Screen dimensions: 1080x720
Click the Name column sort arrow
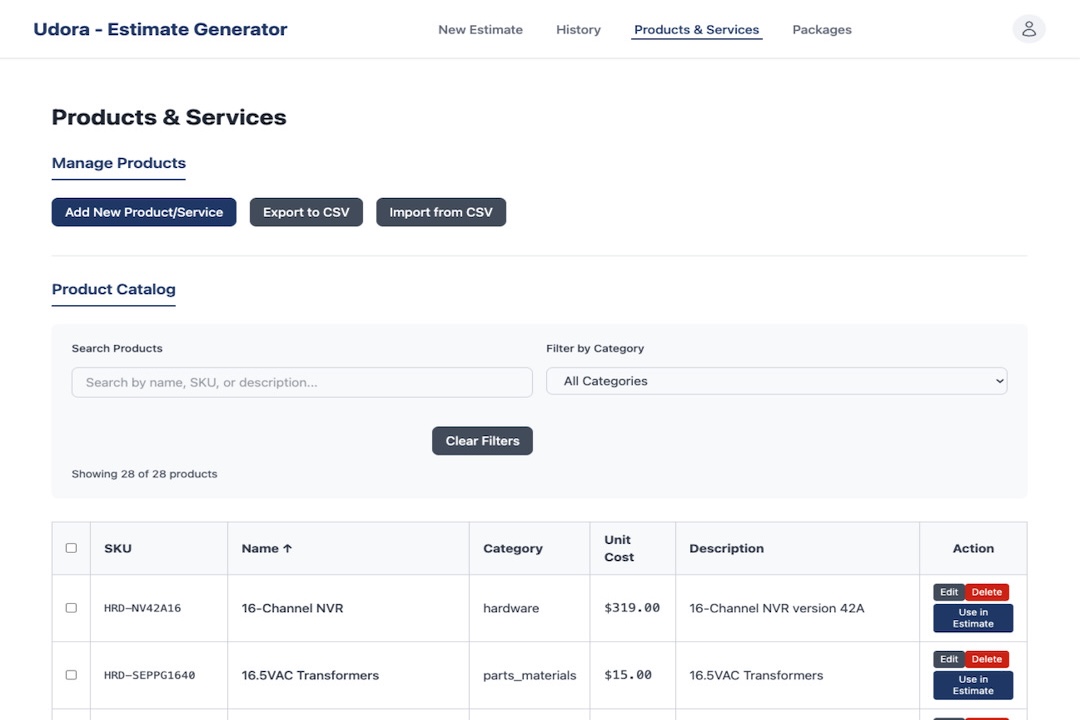coord(287,548)
